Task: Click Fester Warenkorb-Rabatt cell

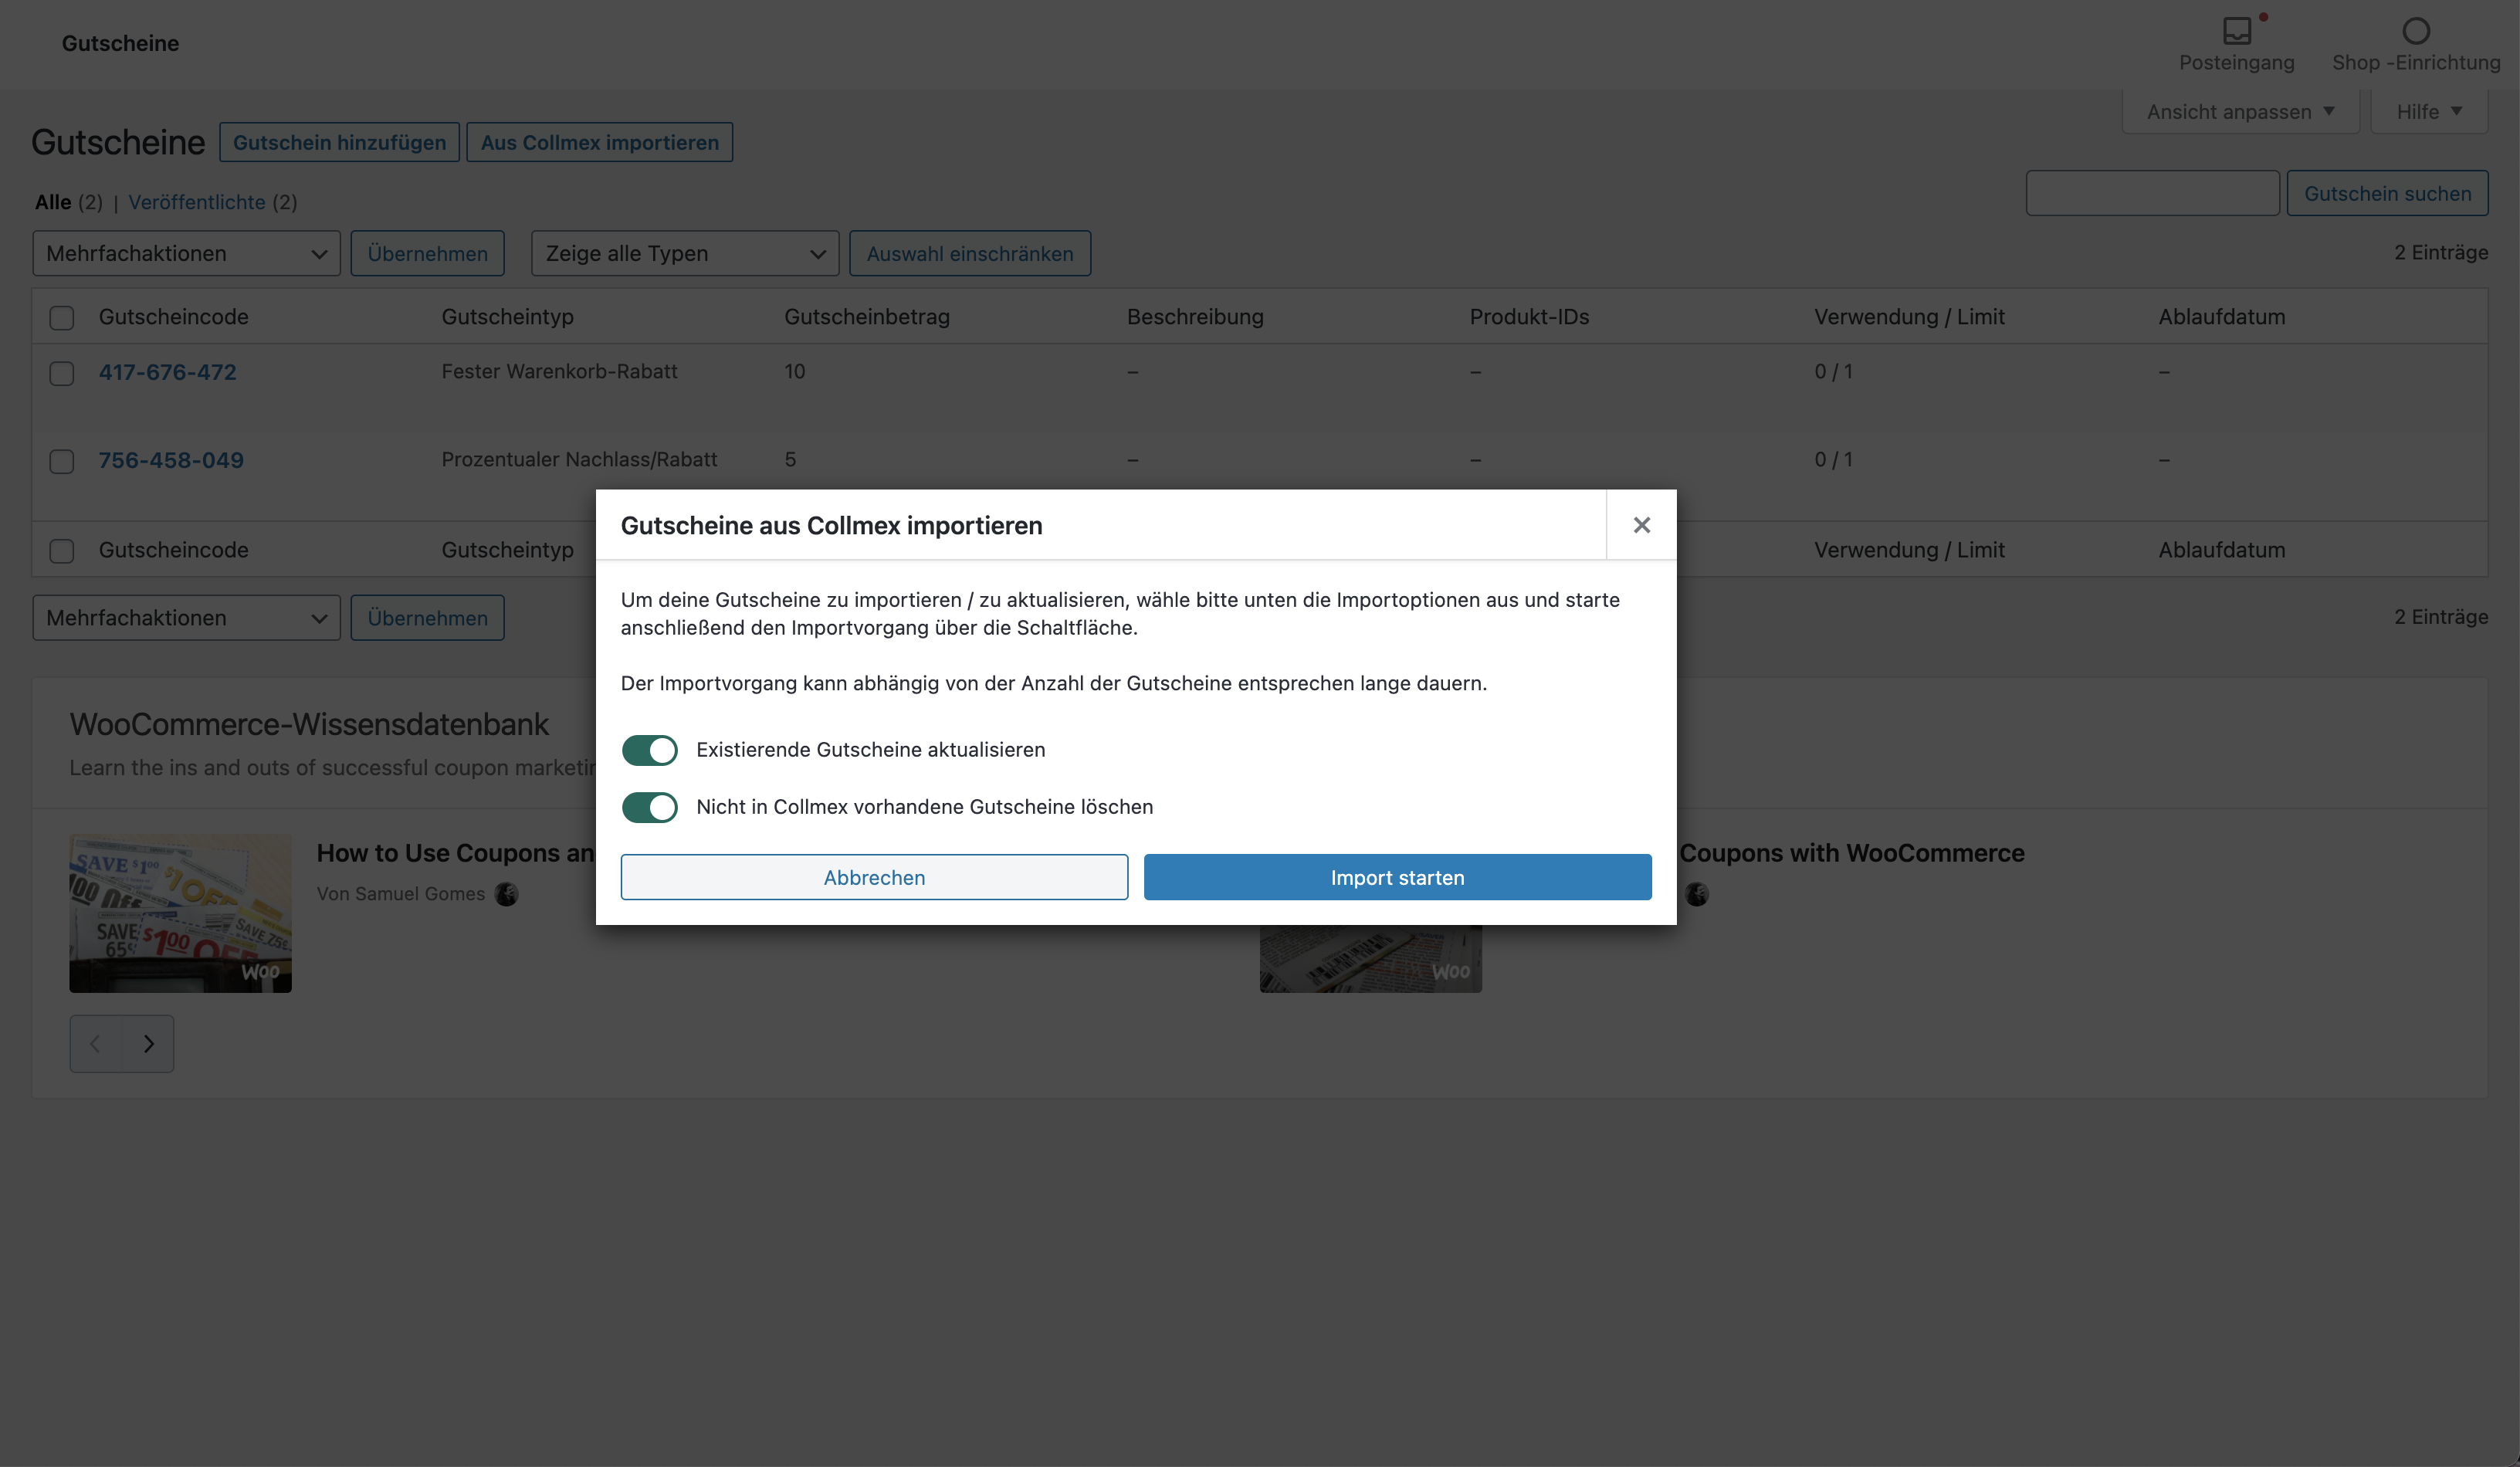Action: 559,371
